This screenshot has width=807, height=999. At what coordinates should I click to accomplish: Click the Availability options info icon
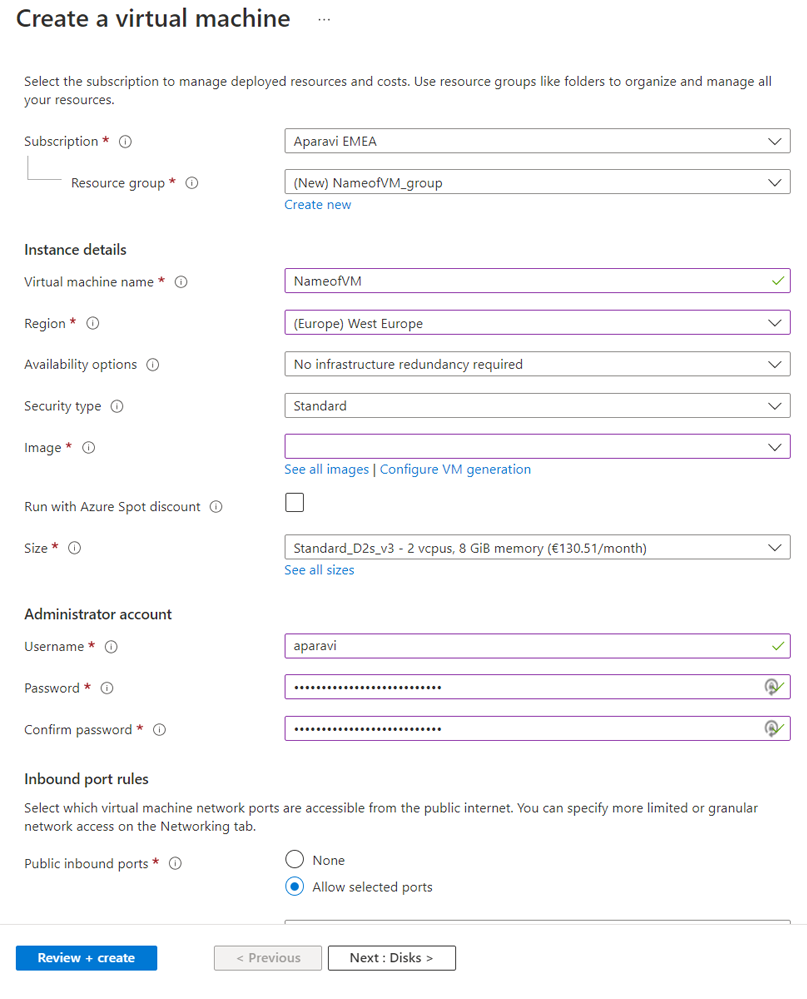pyautogui.click(x=153, y=365)
